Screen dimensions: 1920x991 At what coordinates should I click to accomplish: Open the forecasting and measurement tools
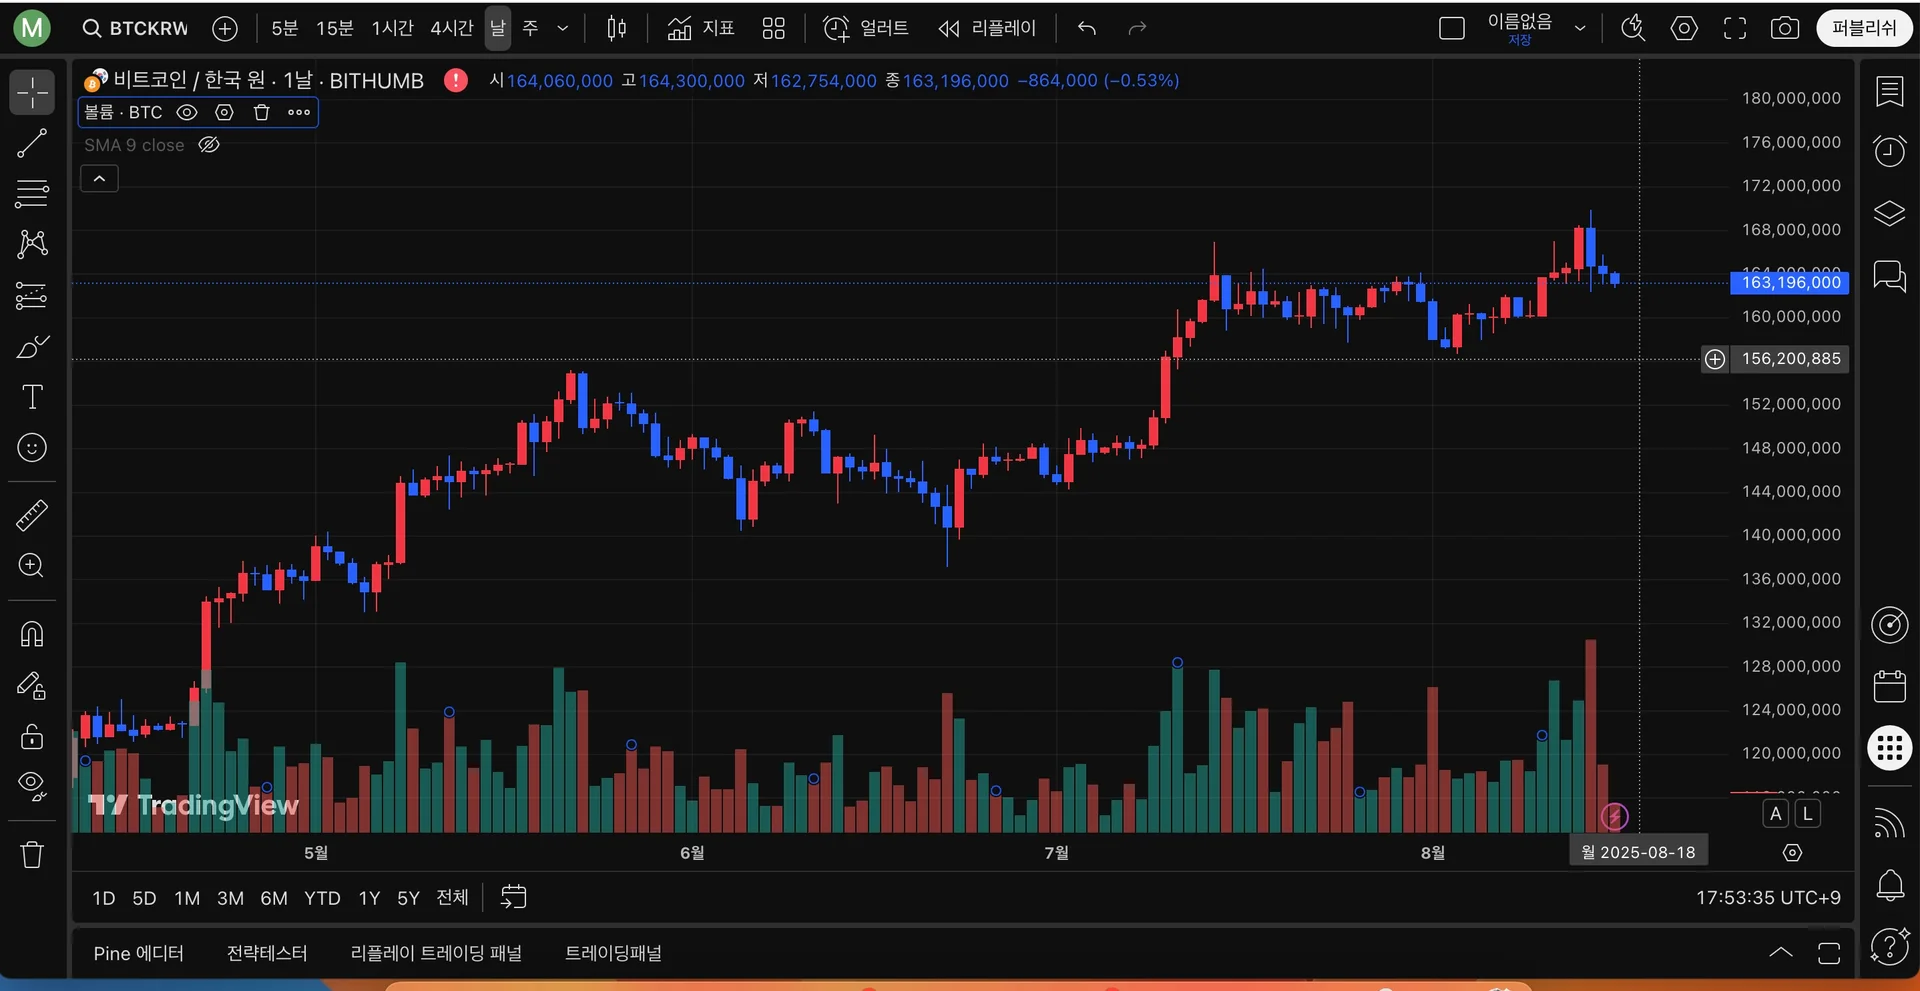coord(32,296)
